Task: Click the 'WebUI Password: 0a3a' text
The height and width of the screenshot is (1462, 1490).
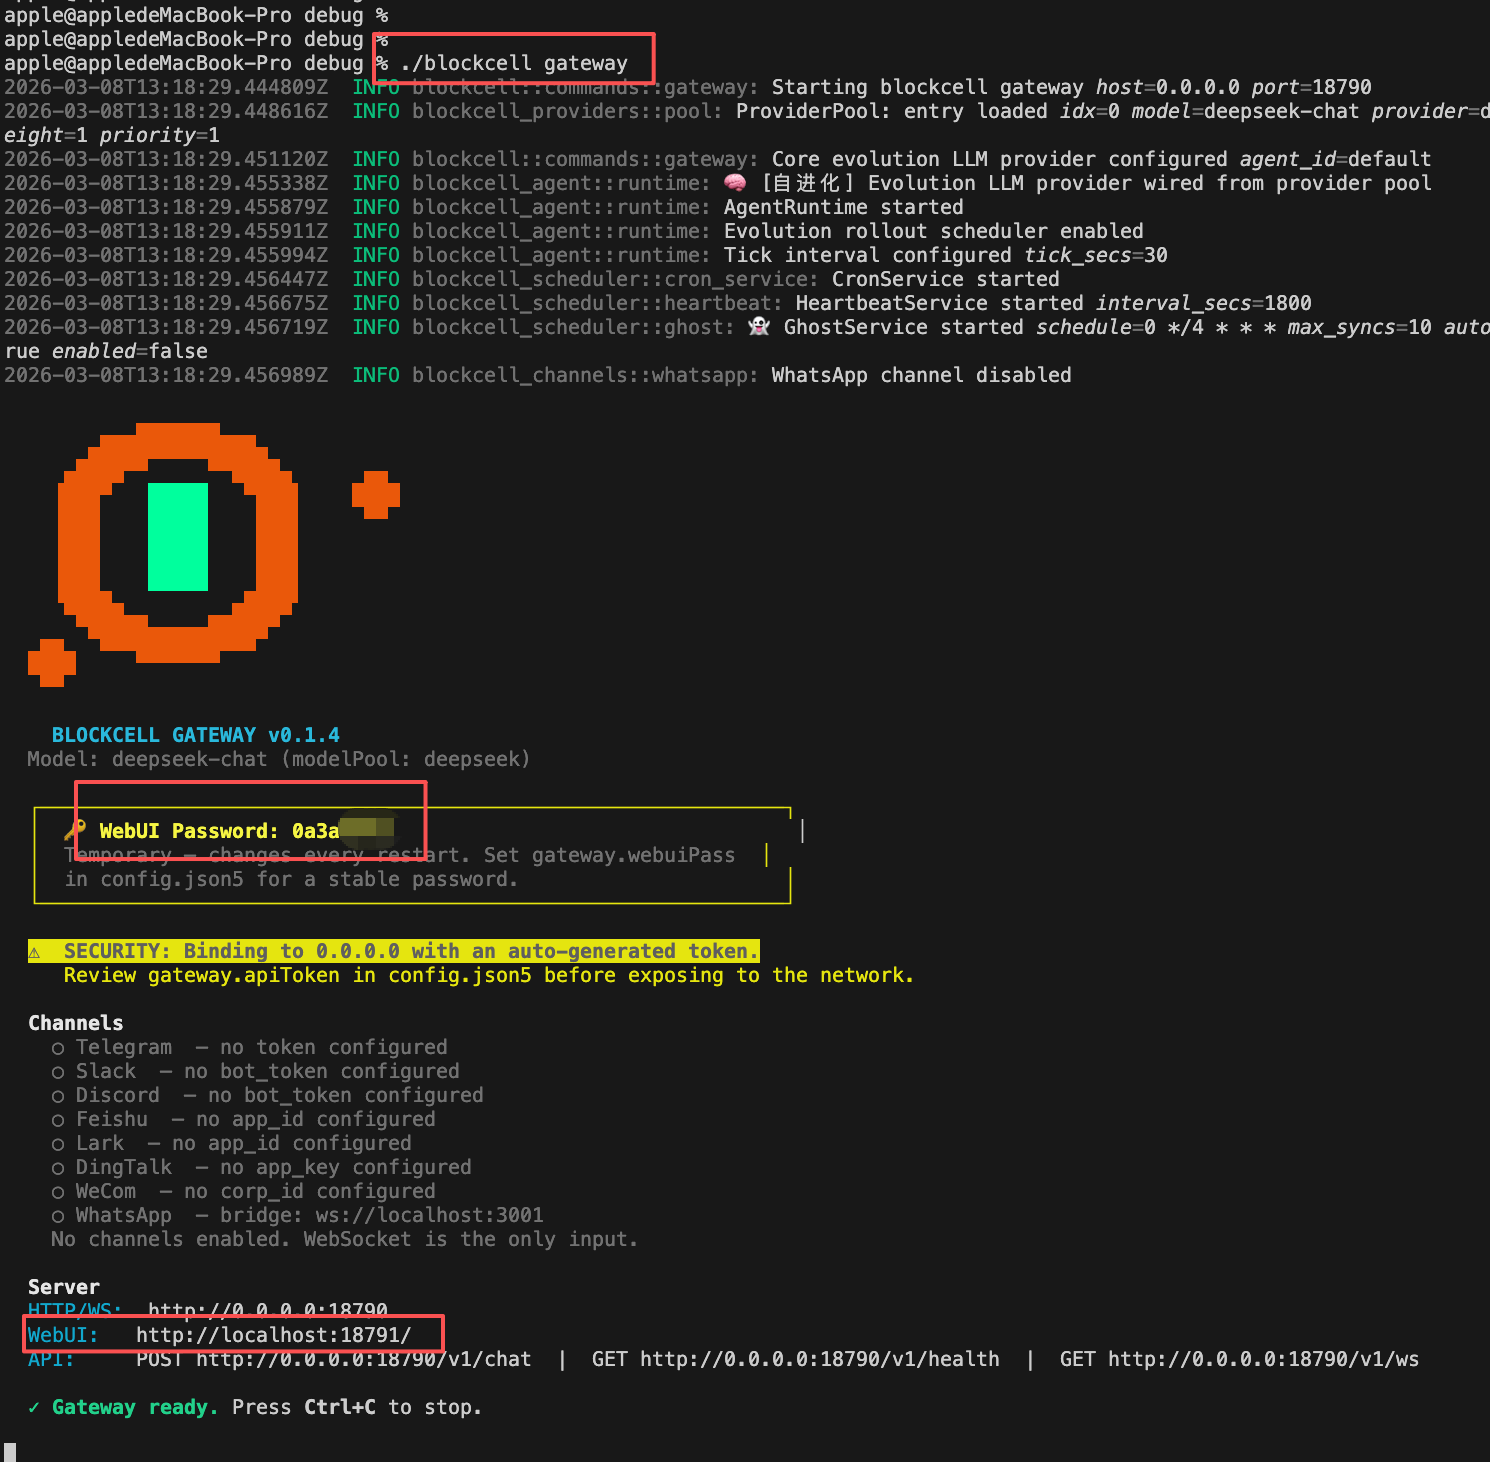Action: (219, 831)
